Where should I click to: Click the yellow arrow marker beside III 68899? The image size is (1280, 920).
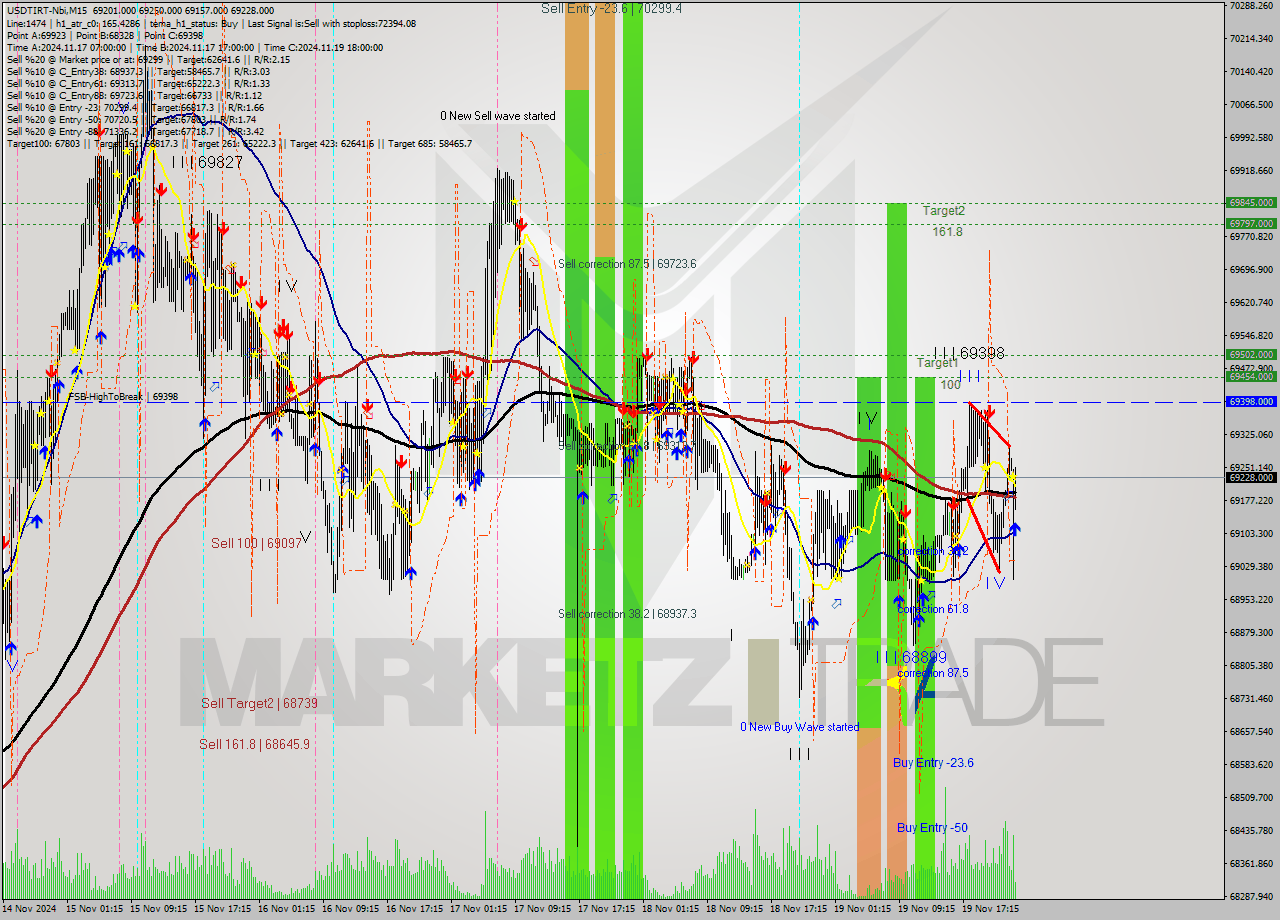click(895, 682)
